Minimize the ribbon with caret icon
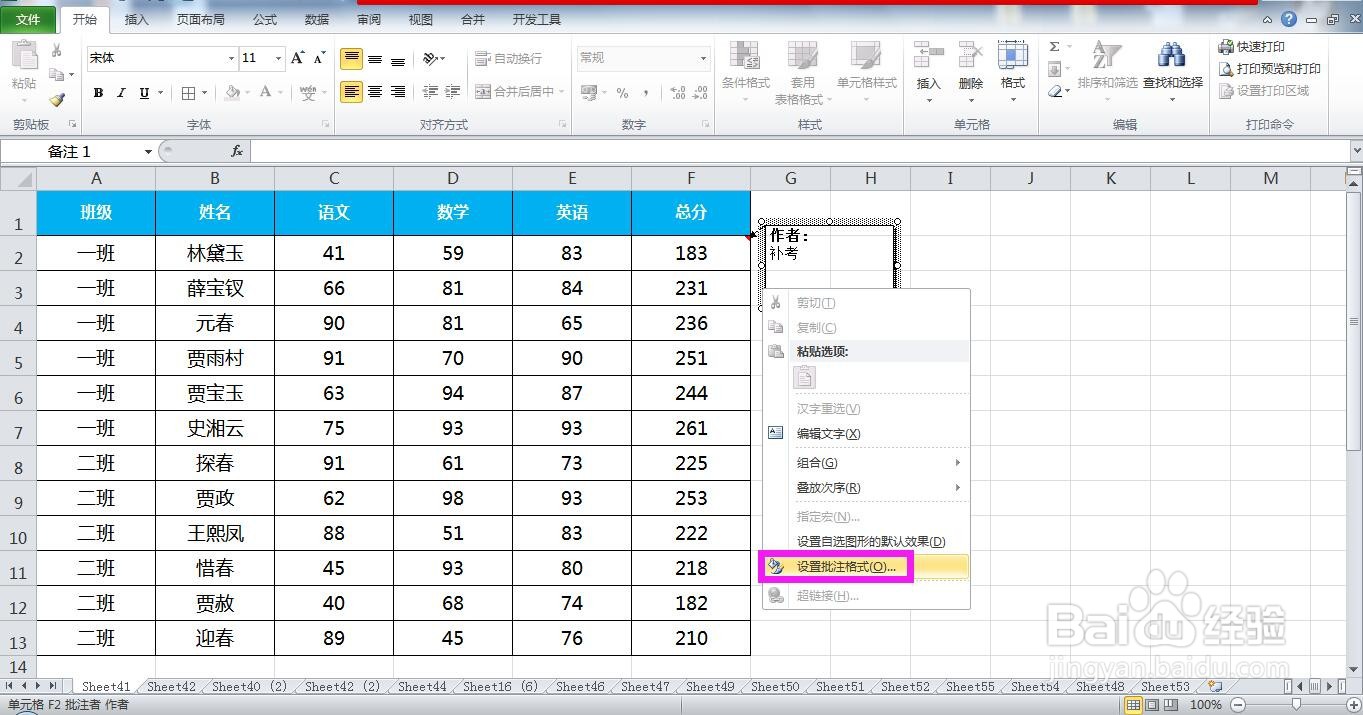The height and width of the screenshot is (715, 1363). [1268, 19]
